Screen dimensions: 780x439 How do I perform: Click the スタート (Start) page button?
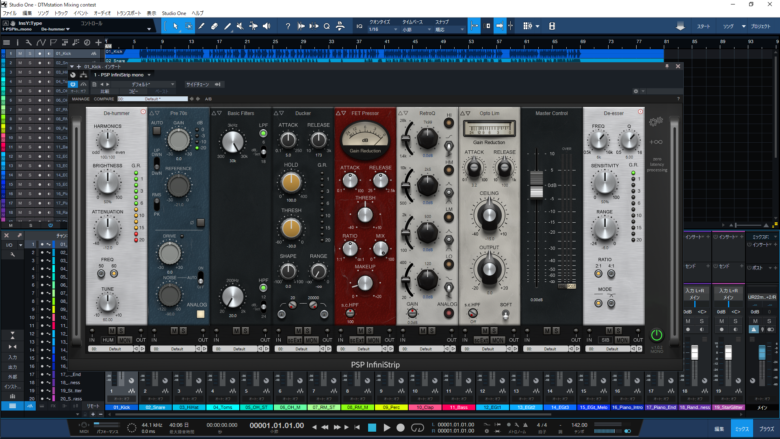703,26
